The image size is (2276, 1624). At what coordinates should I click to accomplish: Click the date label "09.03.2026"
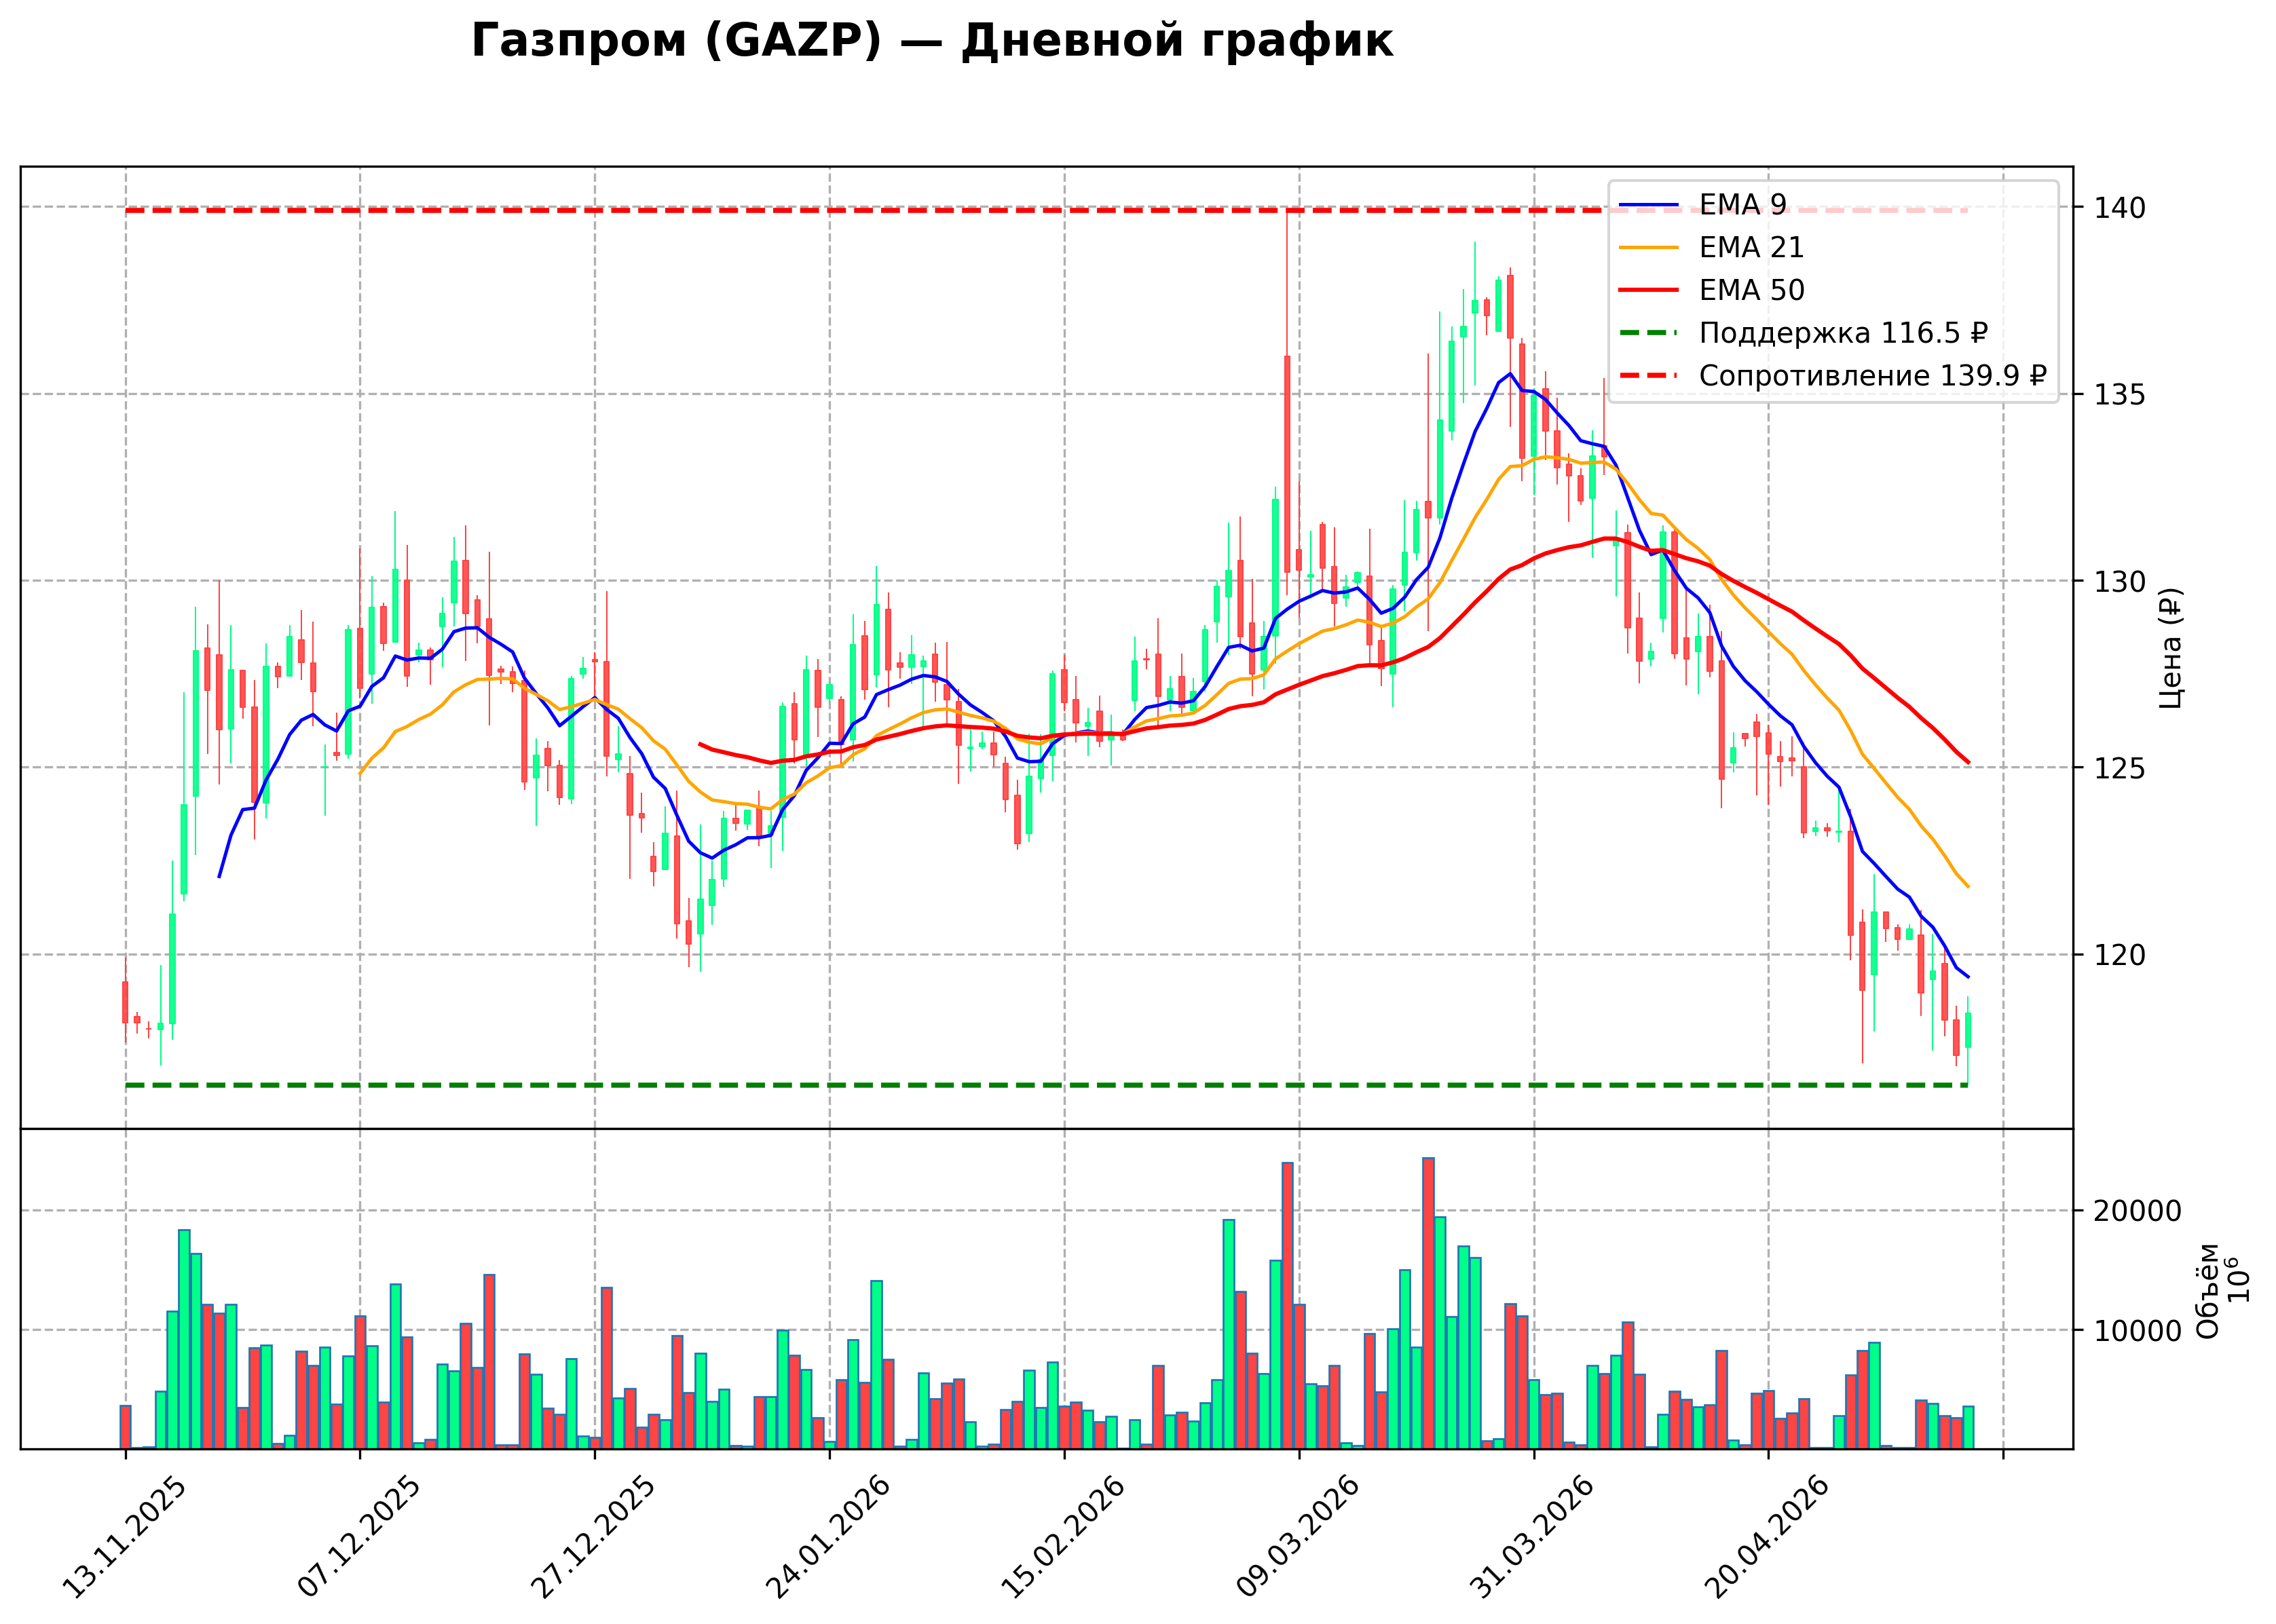coord(1298,1538)
